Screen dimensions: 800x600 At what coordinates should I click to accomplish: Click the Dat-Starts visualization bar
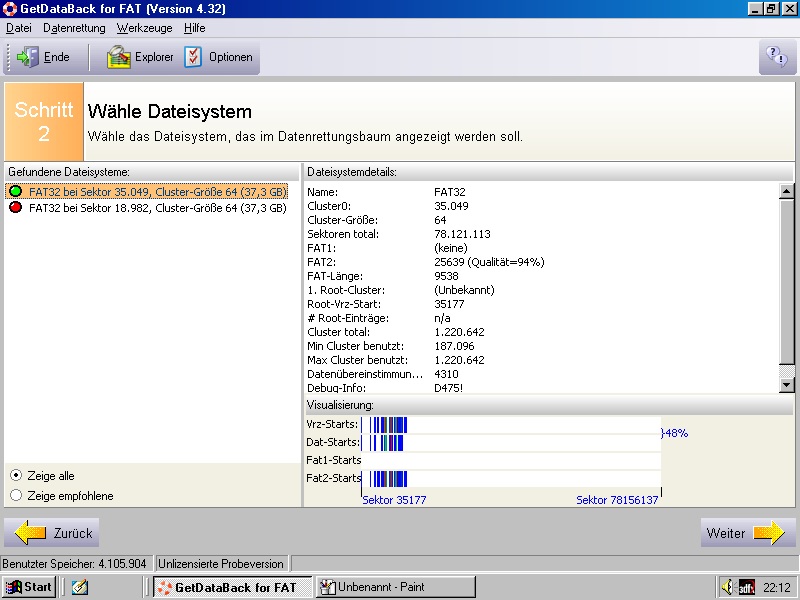(x=511, y=442)
